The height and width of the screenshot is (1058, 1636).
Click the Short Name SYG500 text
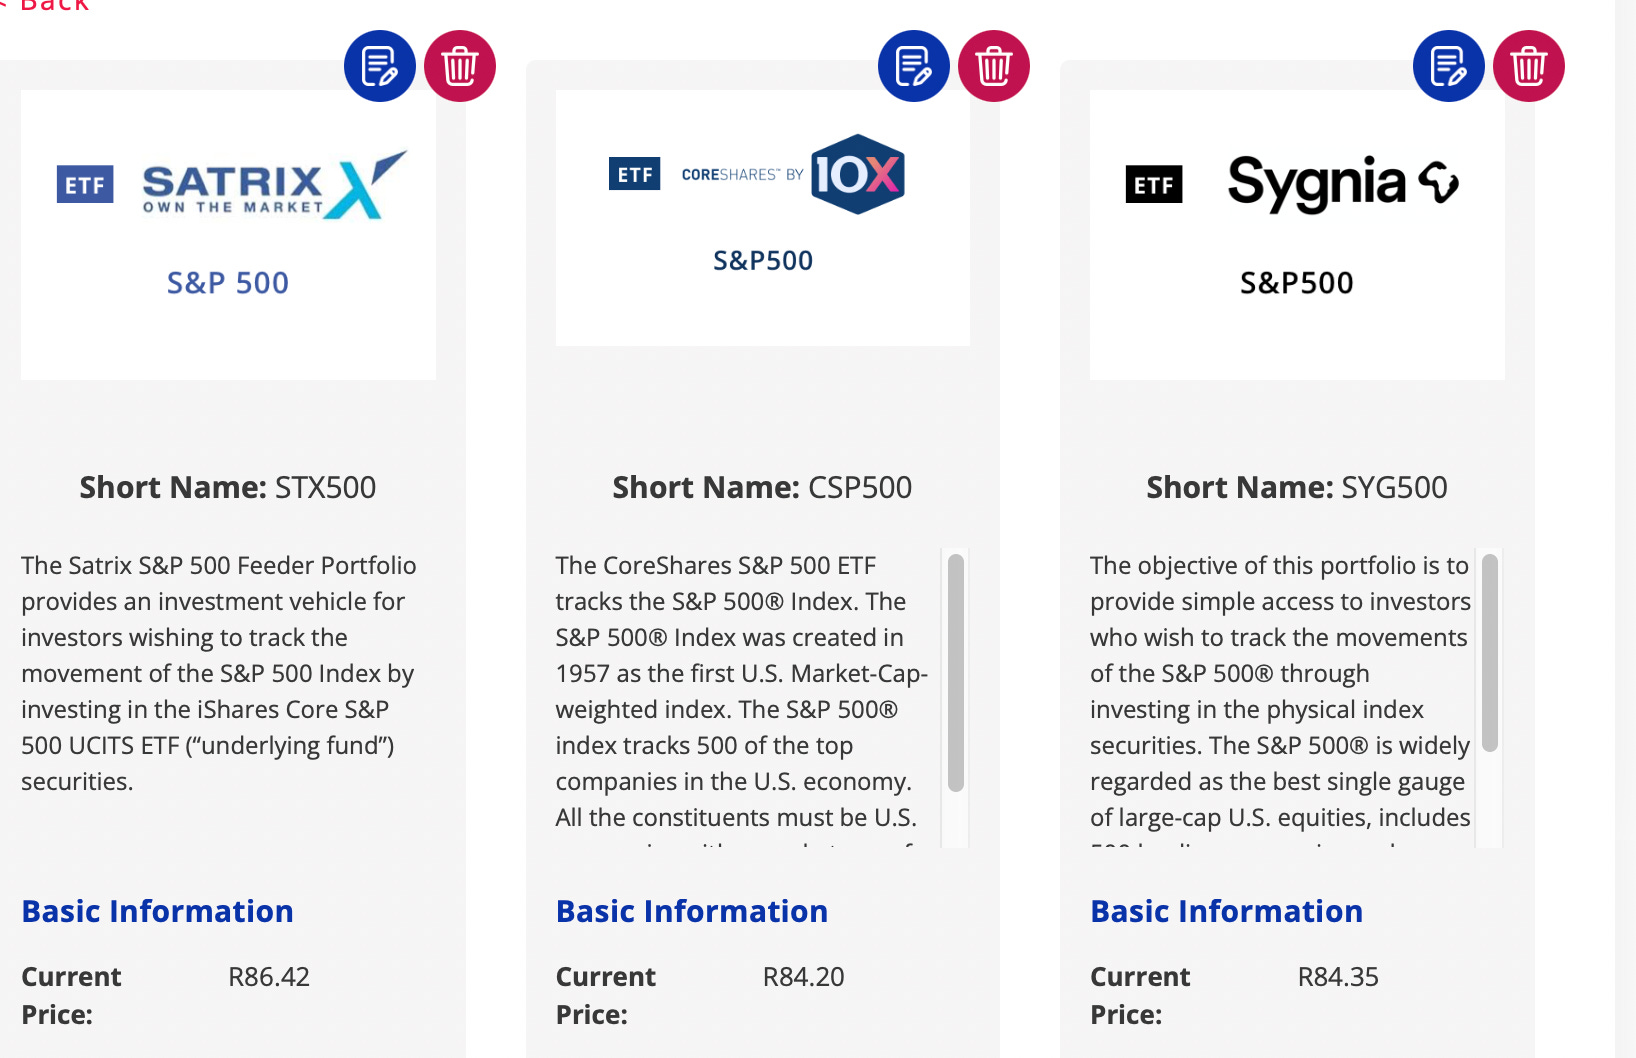tap(1297, 487)
